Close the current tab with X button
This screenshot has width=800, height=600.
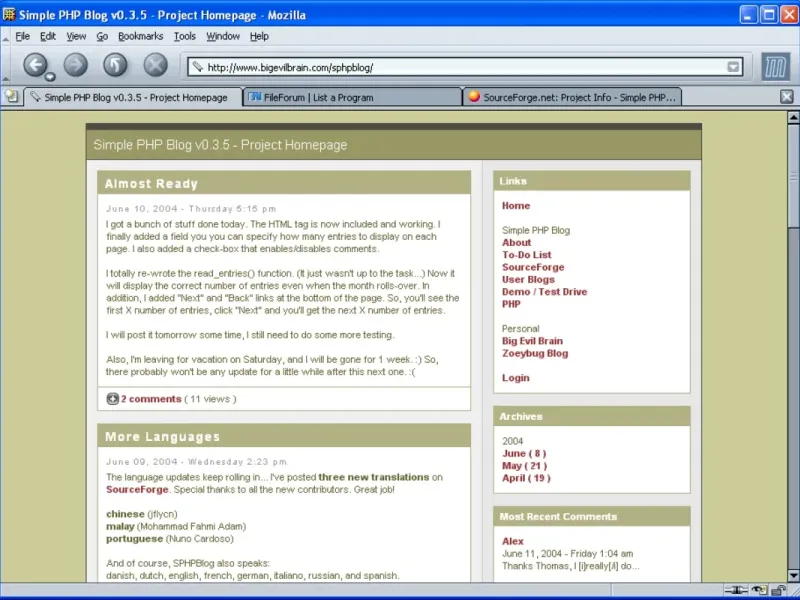[787, 96]
